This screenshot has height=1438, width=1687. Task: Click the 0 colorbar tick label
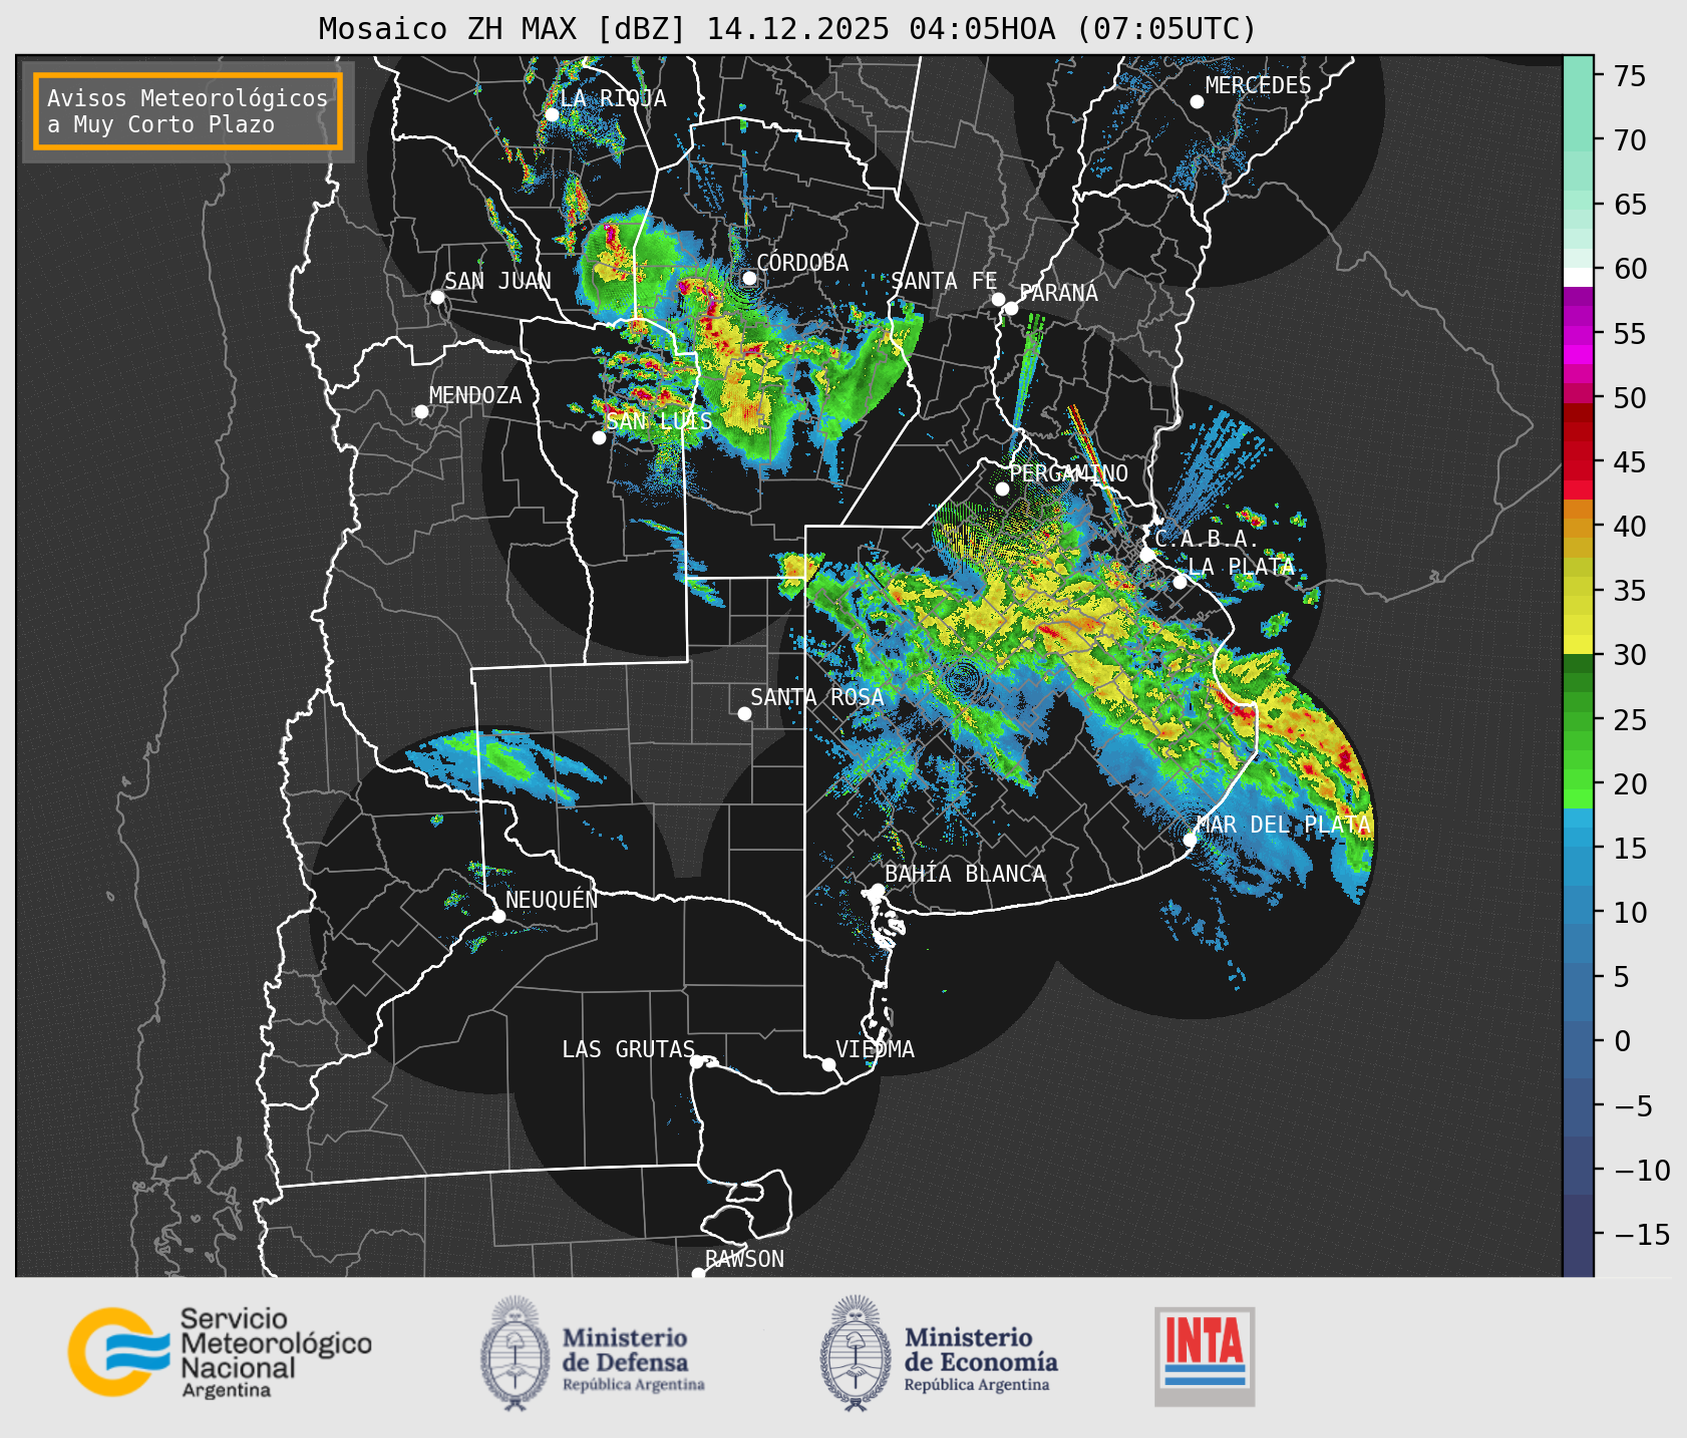point(1622,1041)
